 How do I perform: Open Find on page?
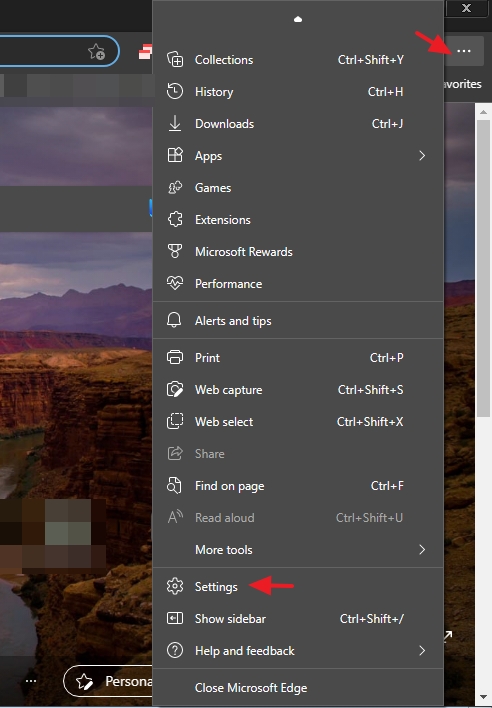[298, 486]
